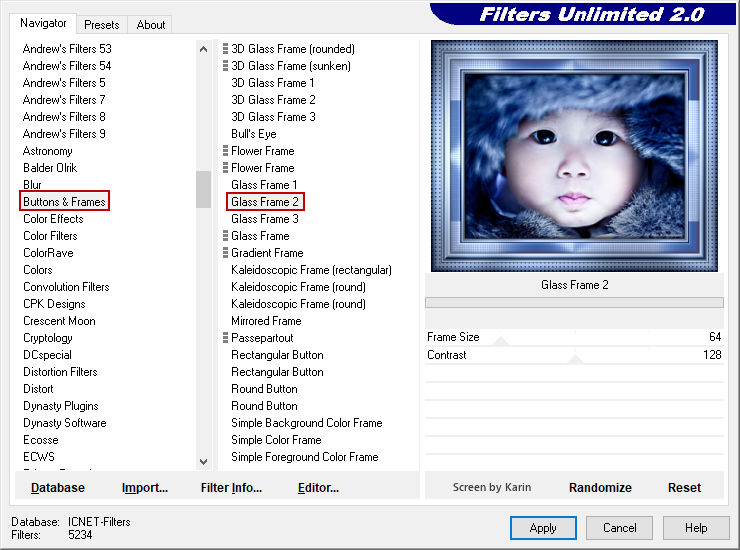Viewport: 740px width, 550px height.
Task: Pick the Glass Frame 2 filter
Action: coord(264,202)
